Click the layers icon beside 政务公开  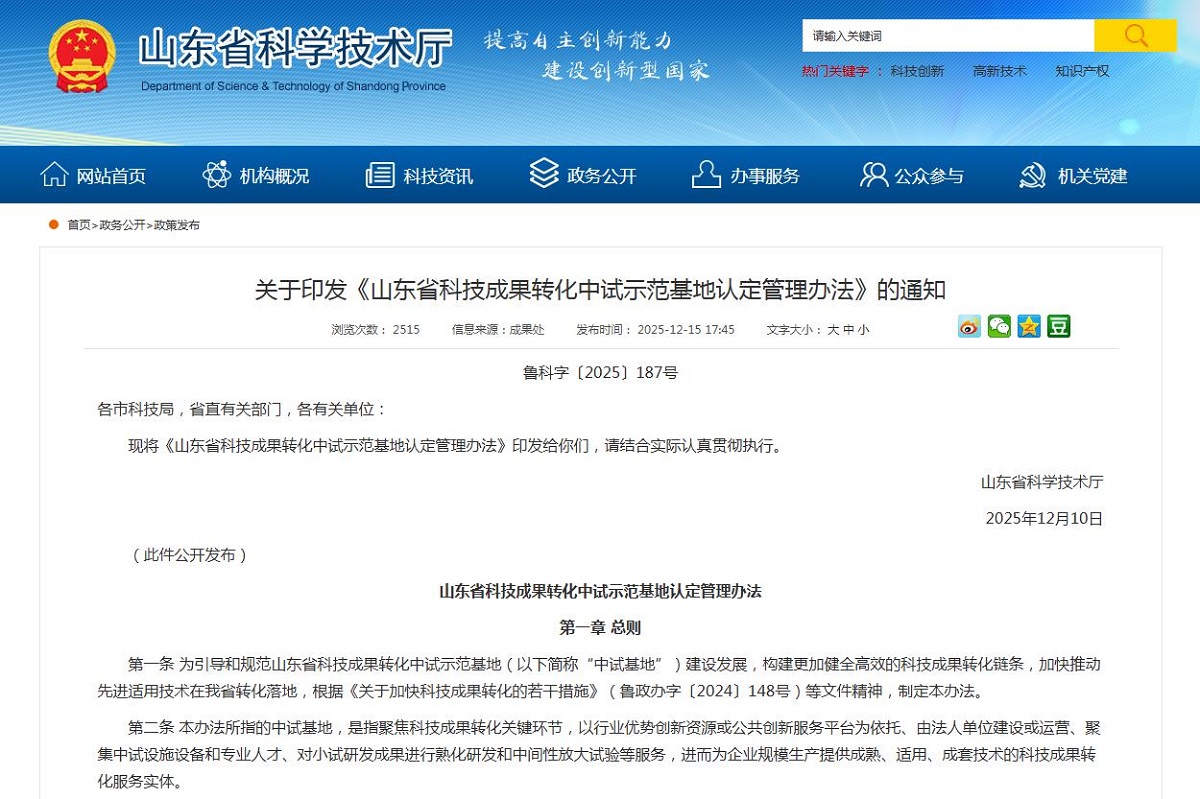[541, 174]
